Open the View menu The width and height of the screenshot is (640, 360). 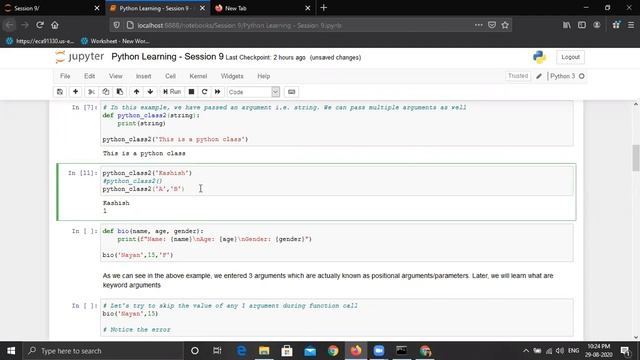(x=116, y=76)
